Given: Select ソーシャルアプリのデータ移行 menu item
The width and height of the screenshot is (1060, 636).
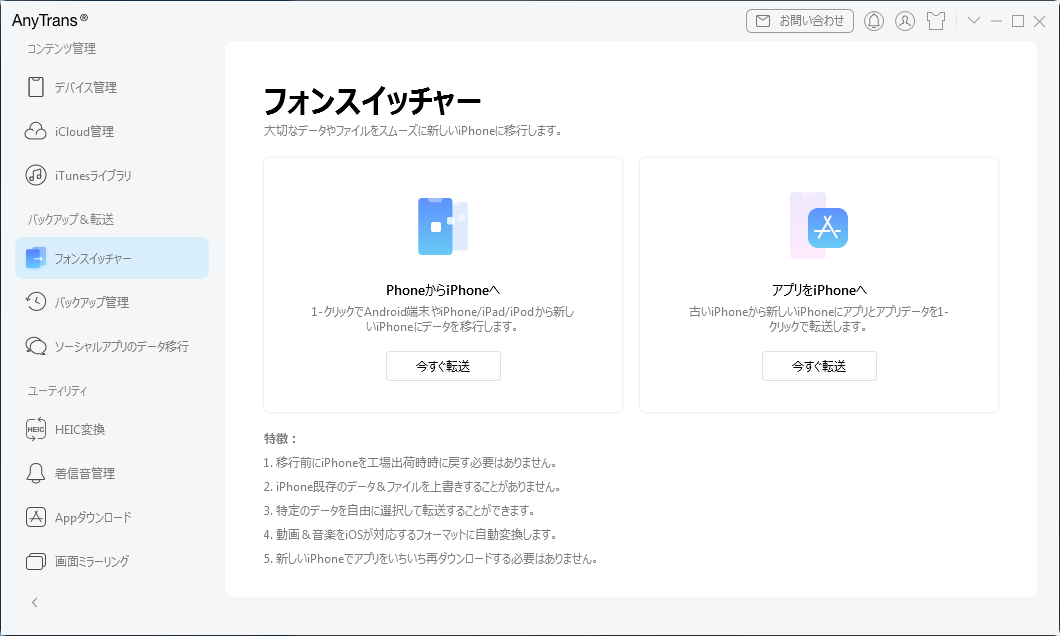Looking at the screenshot, I should tap(120, 346).
